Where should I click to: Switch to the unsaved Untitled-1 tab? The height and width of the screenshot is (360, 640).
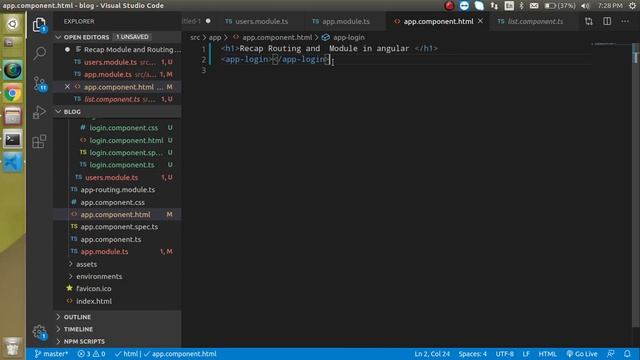198,21
